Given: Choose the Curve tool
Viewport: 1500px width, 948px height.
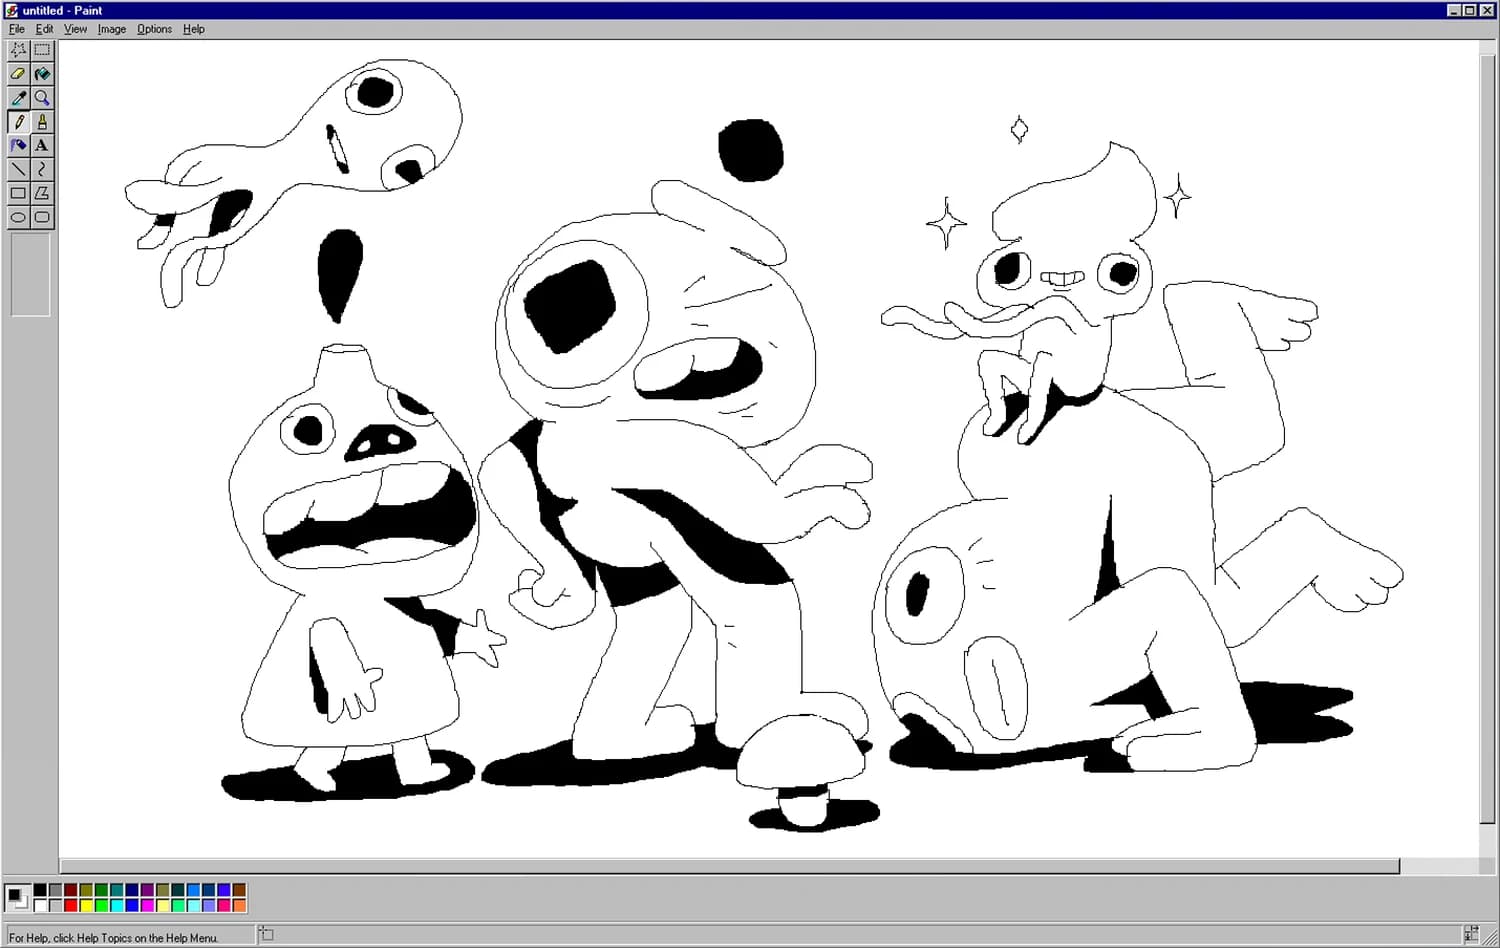Looking at the screenshot, I should click(42, 170).
